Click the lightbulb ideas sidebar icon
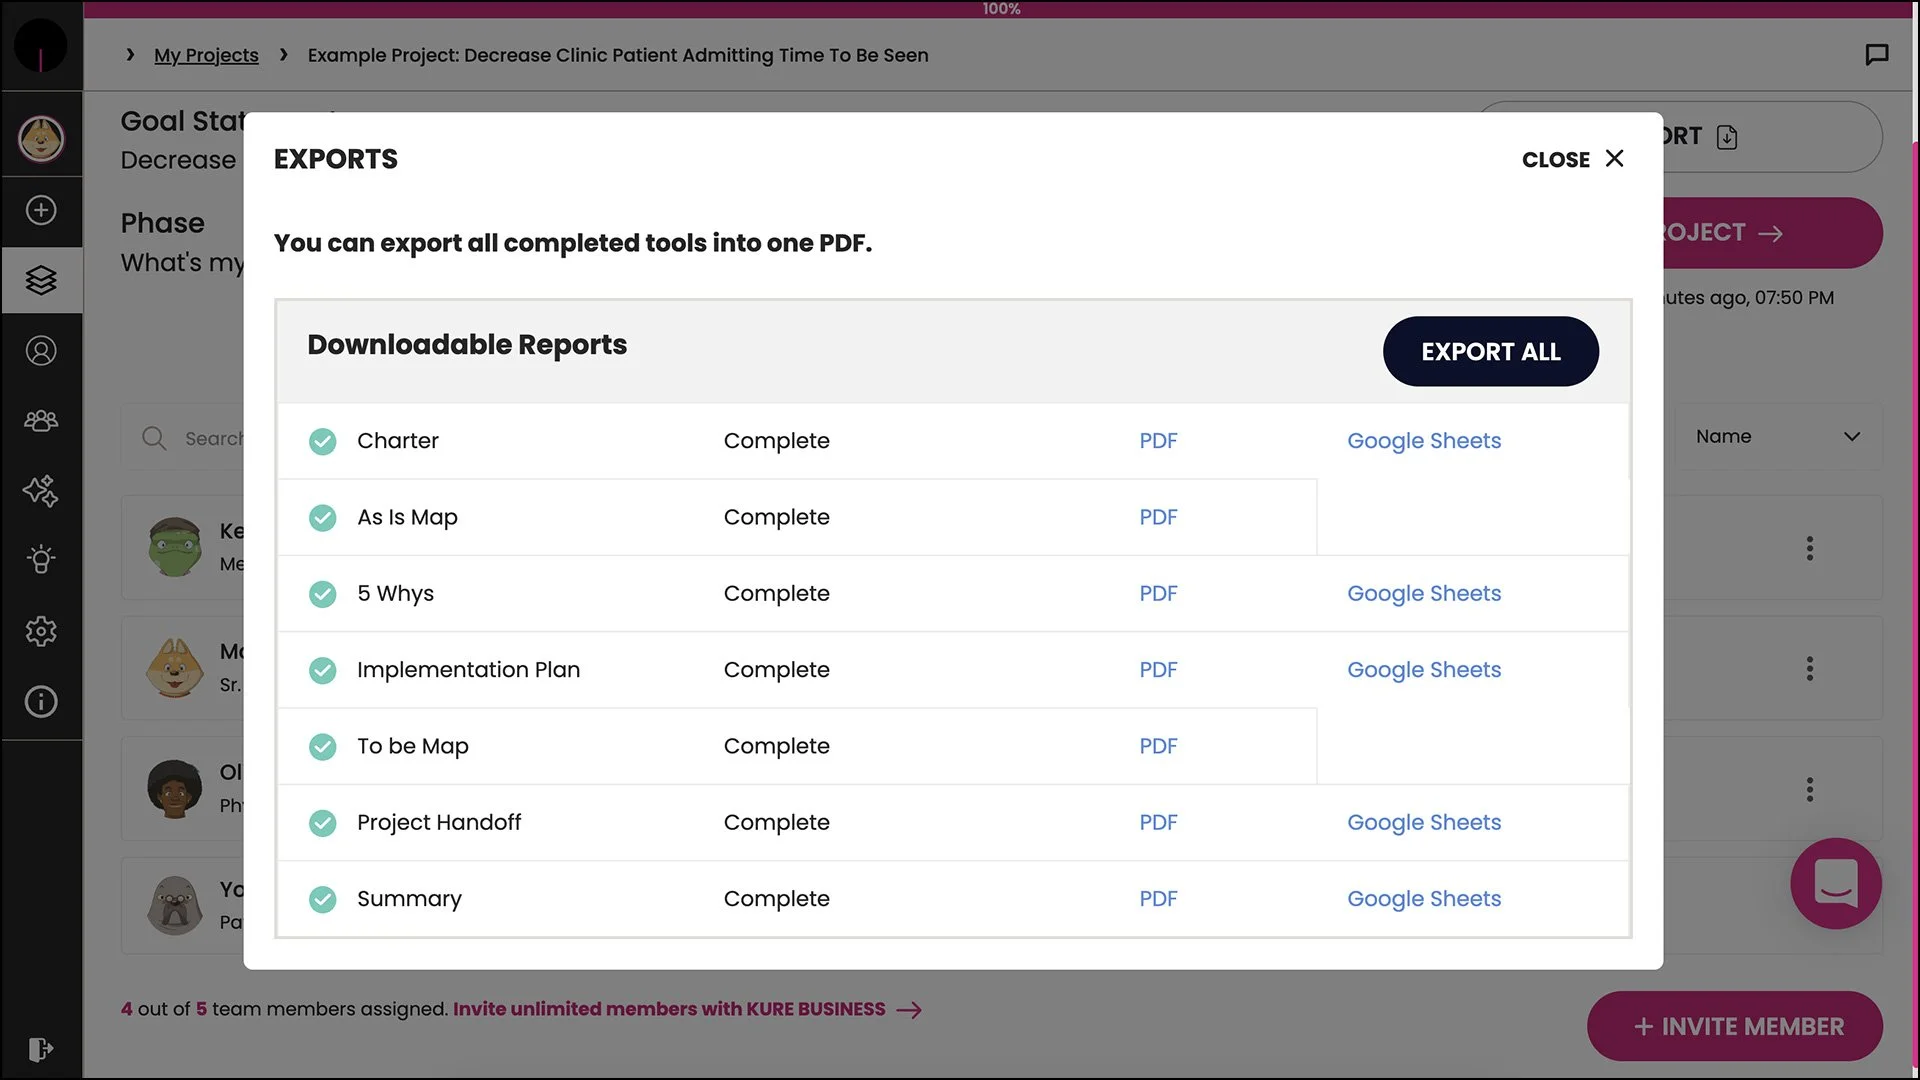Screen dimensions: 1920x1080 click(x=41, y=560)
